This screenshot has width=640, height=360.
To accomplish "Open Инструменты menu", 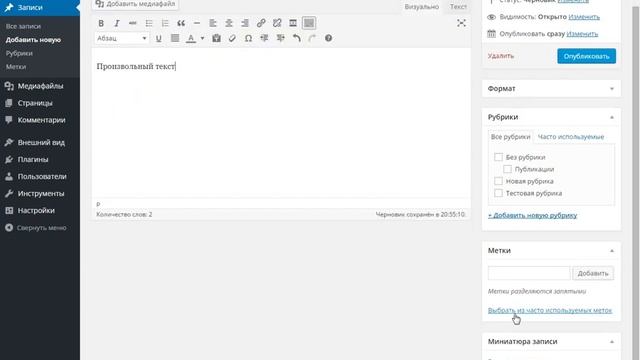I will pyautogui.click(x=40, y=193).
